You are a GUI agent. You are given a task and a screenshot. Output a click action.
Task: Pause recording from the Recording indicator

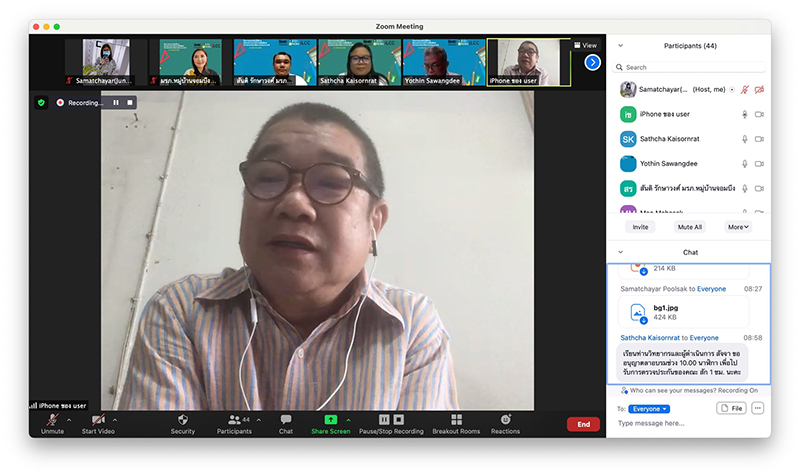click(116, 103)
